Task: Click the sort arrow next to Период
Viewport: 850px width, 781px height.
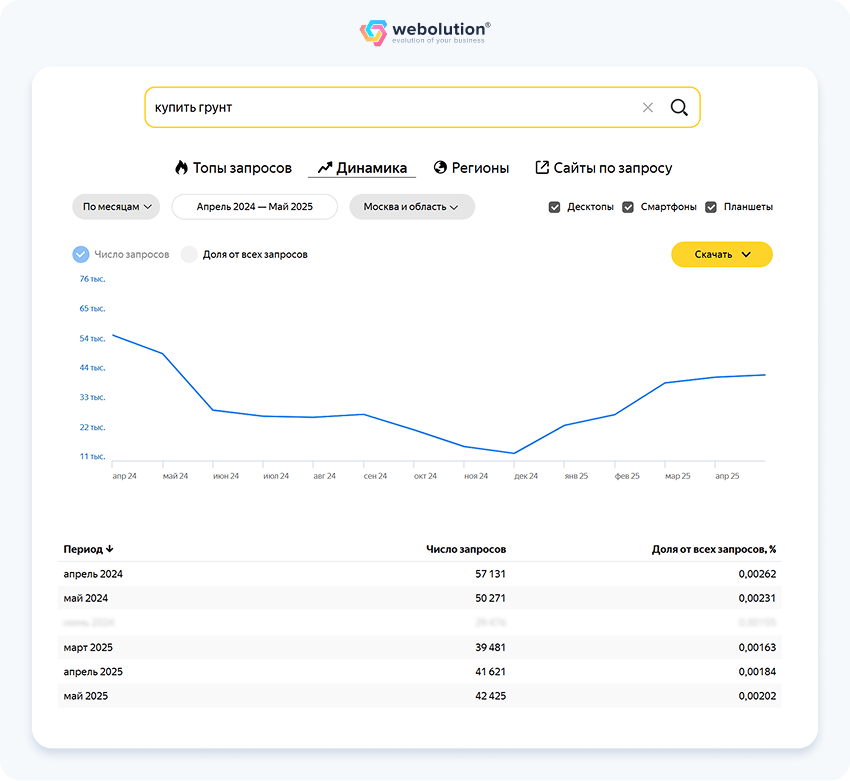Action: point(110,549)
